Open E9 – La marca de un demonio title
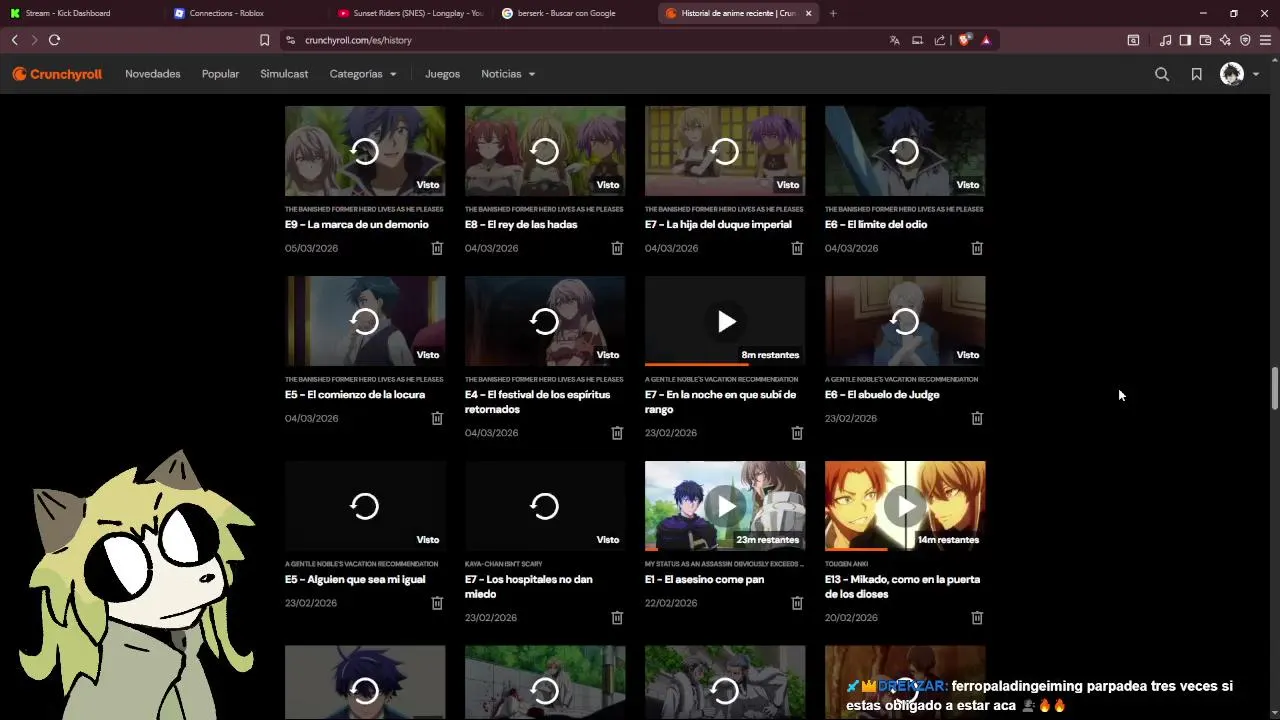 click(357, 225)
